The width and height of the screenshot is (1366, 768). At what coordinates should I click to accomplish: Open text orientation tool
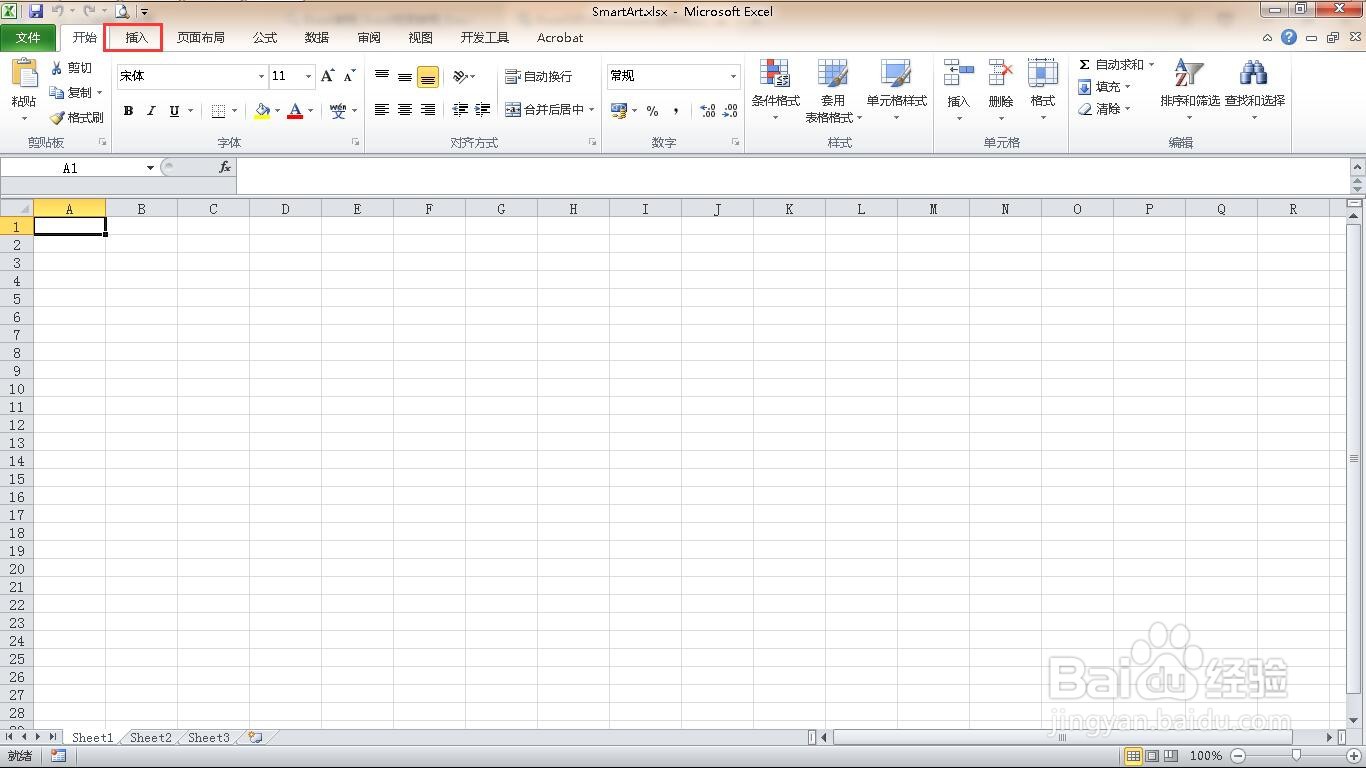(x=460, y=76)
